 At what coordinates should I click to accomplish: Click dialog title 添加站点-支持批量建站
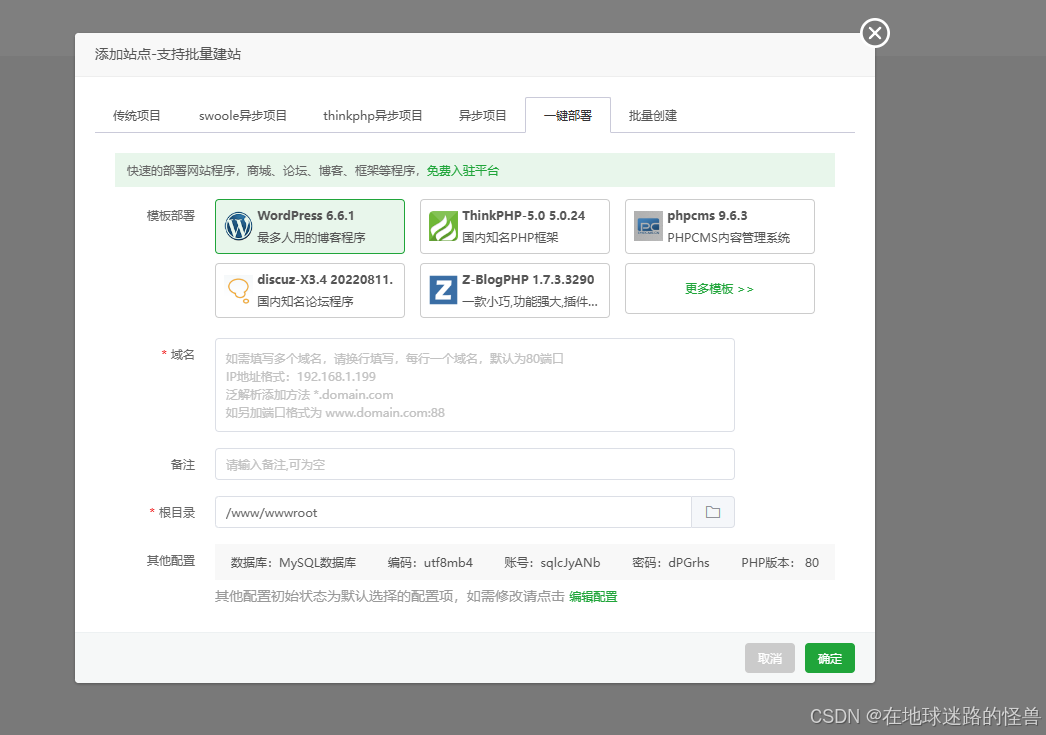click(x=167, y=54)
